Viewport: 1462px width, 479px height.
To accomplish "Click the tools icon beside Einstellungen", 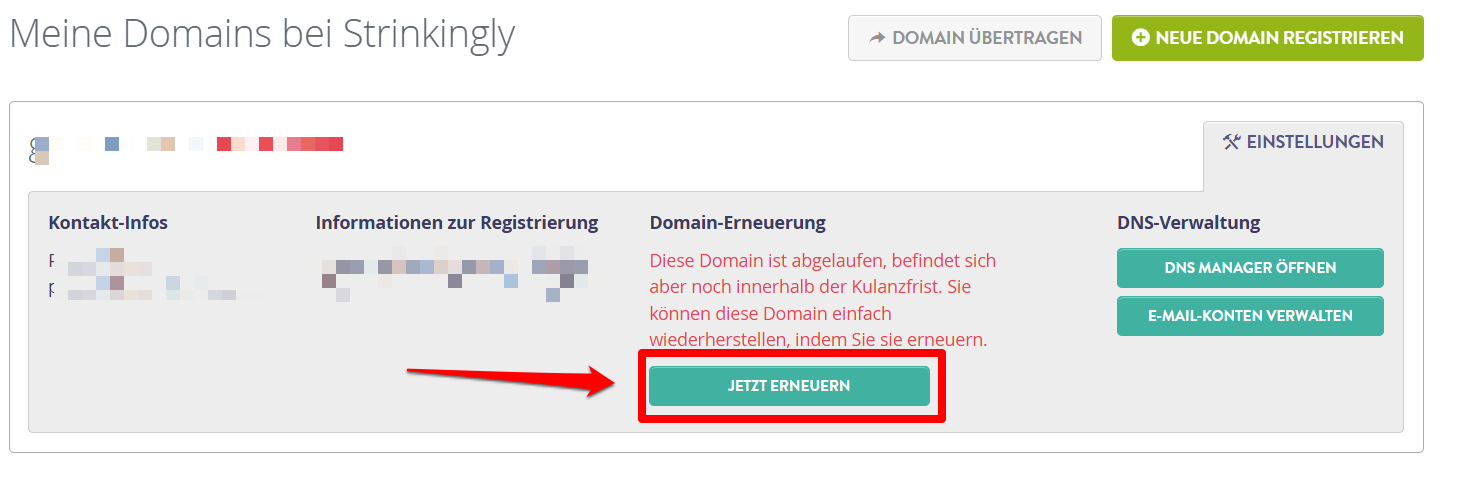I will (x=1231, y=142).
